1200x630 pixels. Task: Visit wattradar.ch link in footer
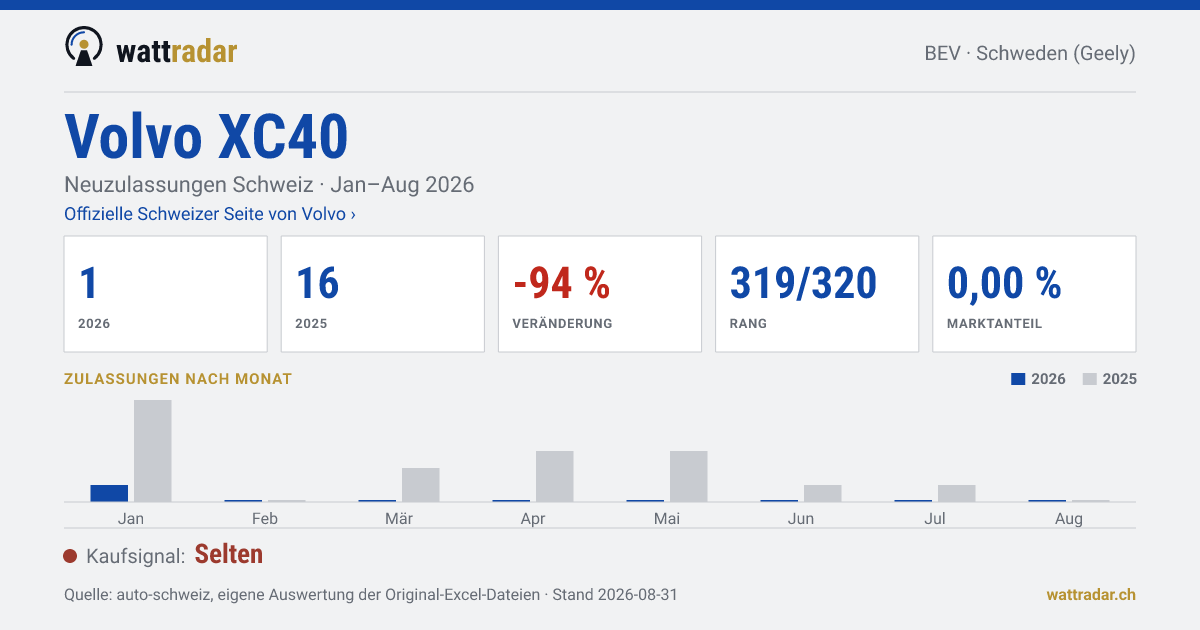tap(1091, 594)
